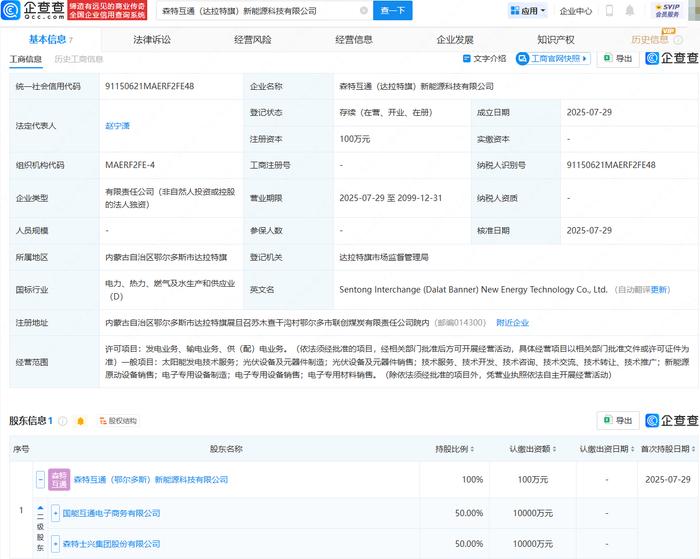Click registration authority 达拉特旗市场监督管理局
Screen dimensions: 700x559
[x=384, y=257]
